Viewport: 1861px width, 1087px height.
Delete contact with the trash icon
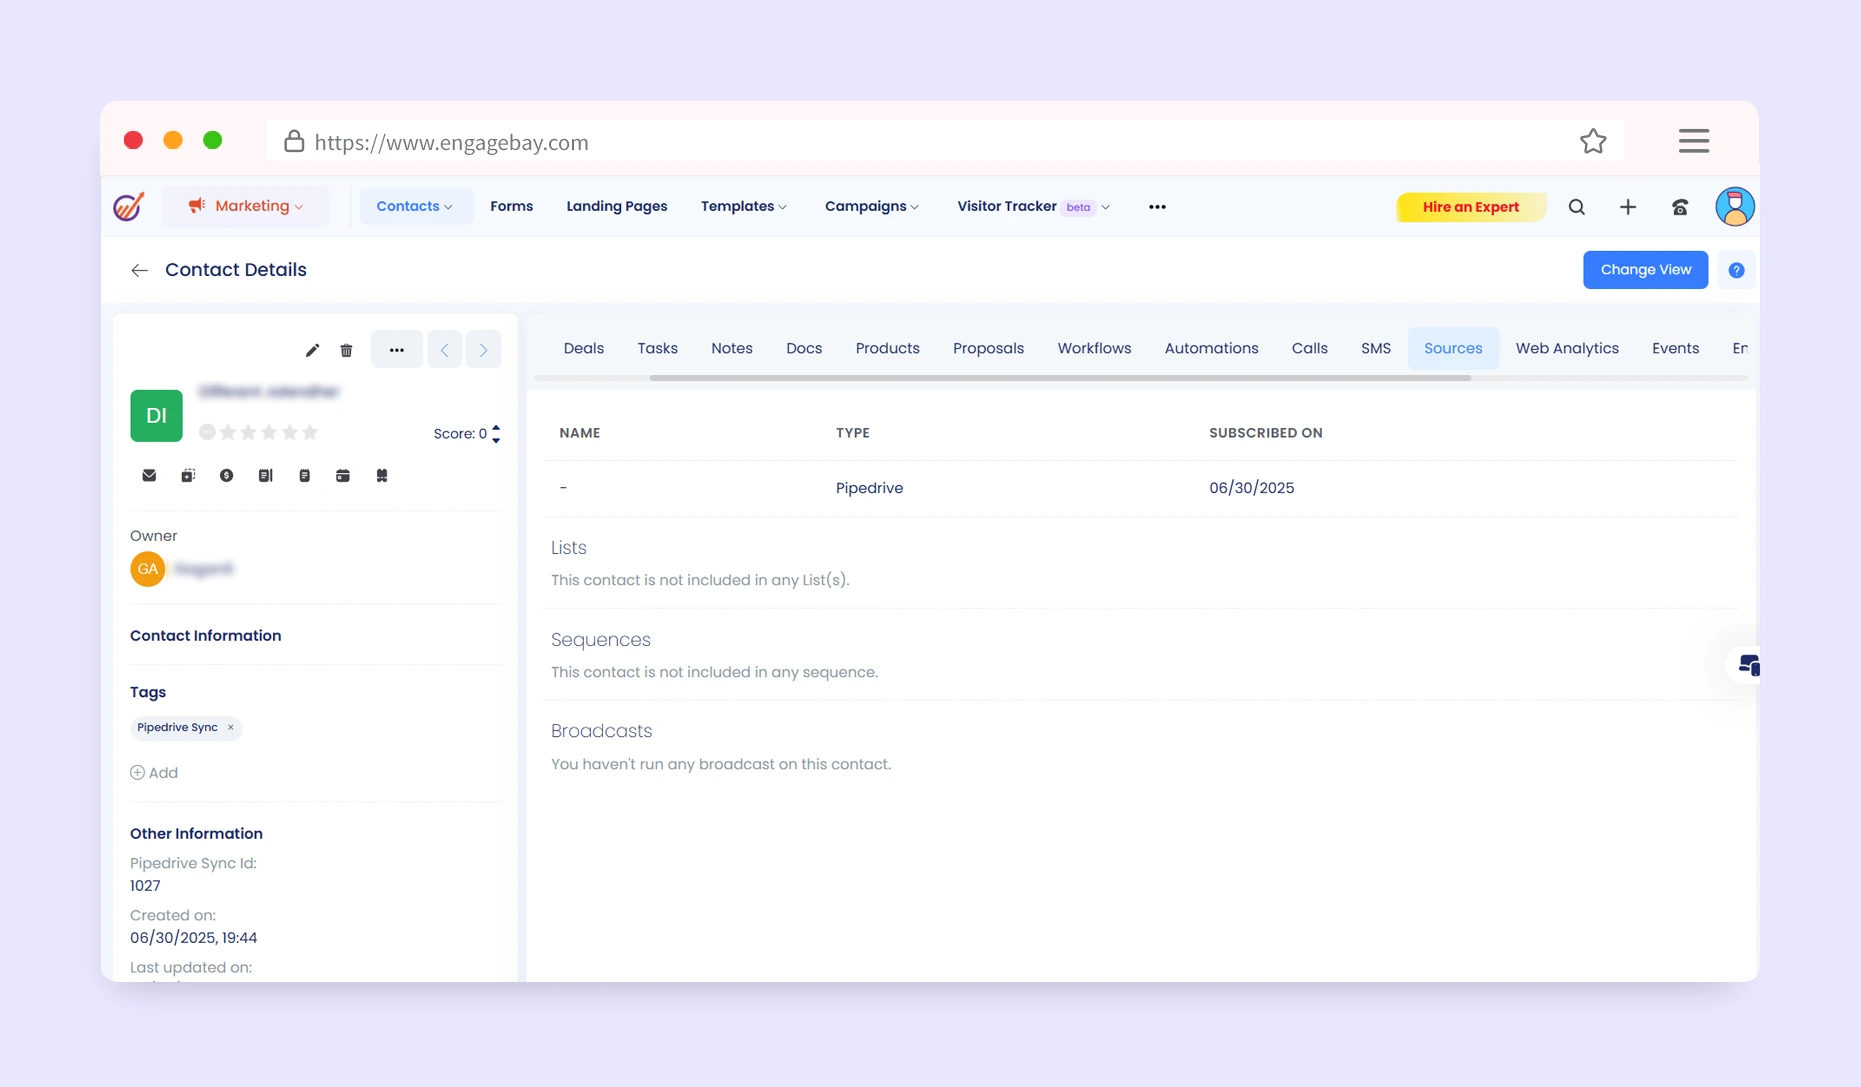point(346,350)
